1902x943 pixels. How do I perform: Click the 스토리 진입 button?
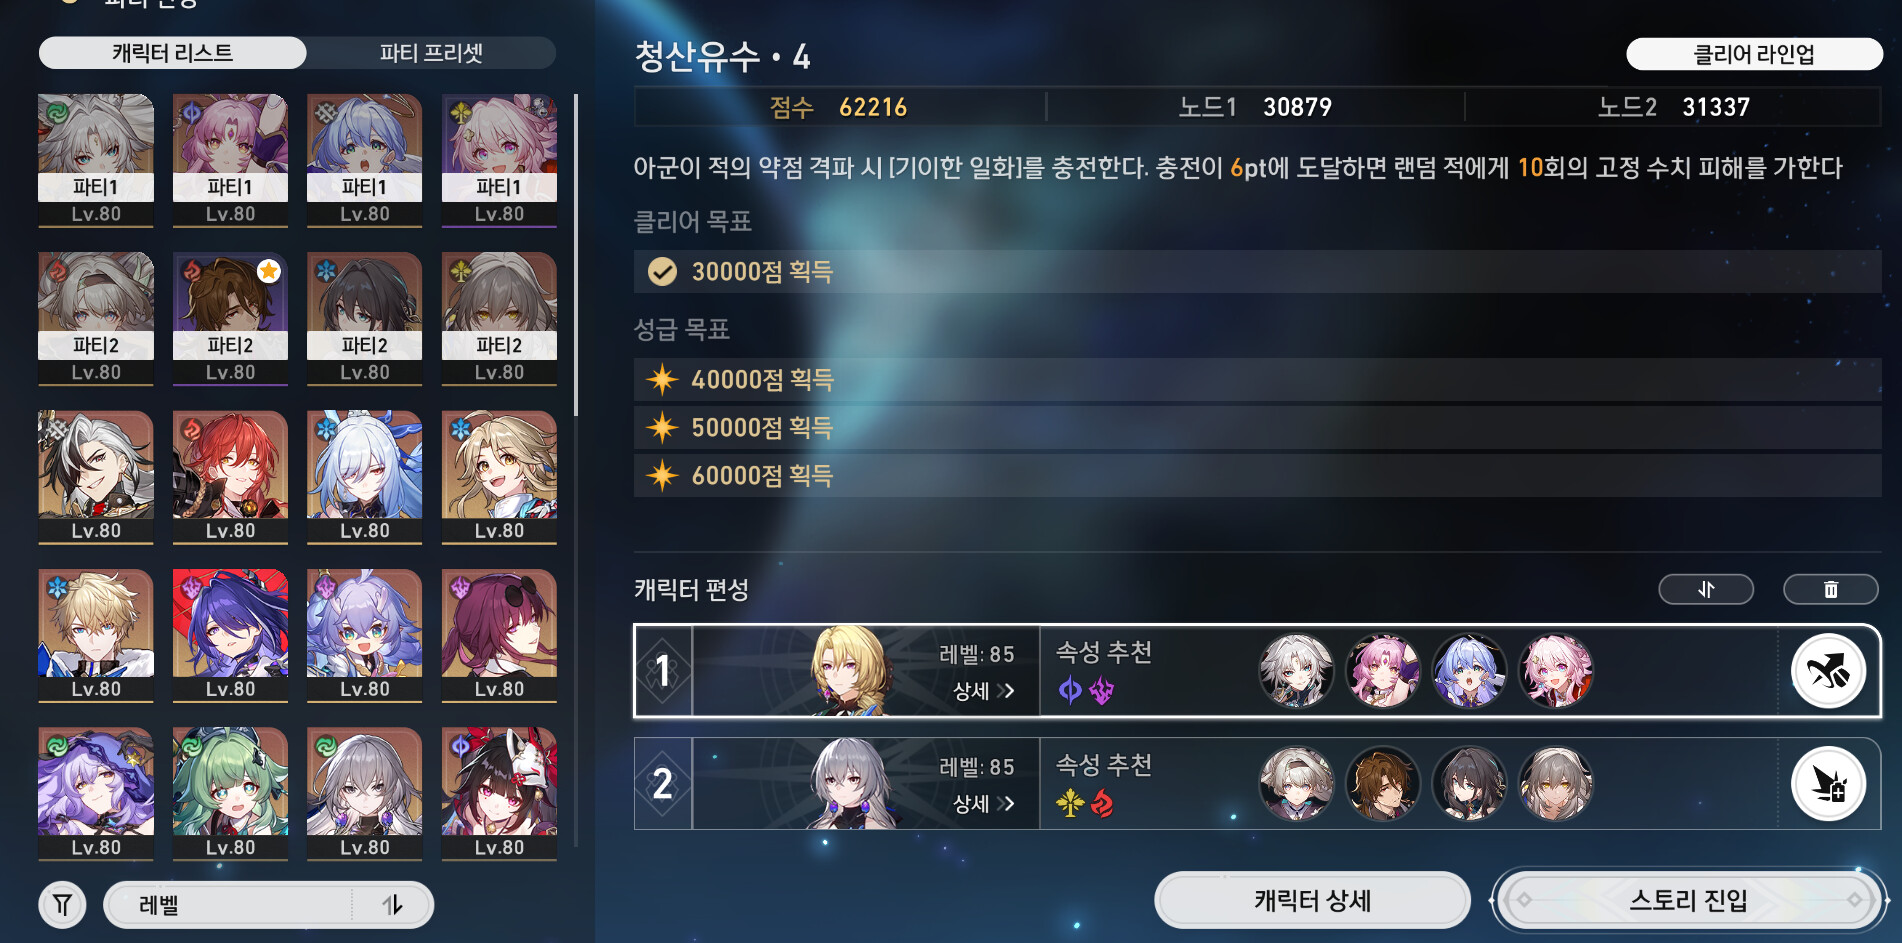tap(1688, 900)
